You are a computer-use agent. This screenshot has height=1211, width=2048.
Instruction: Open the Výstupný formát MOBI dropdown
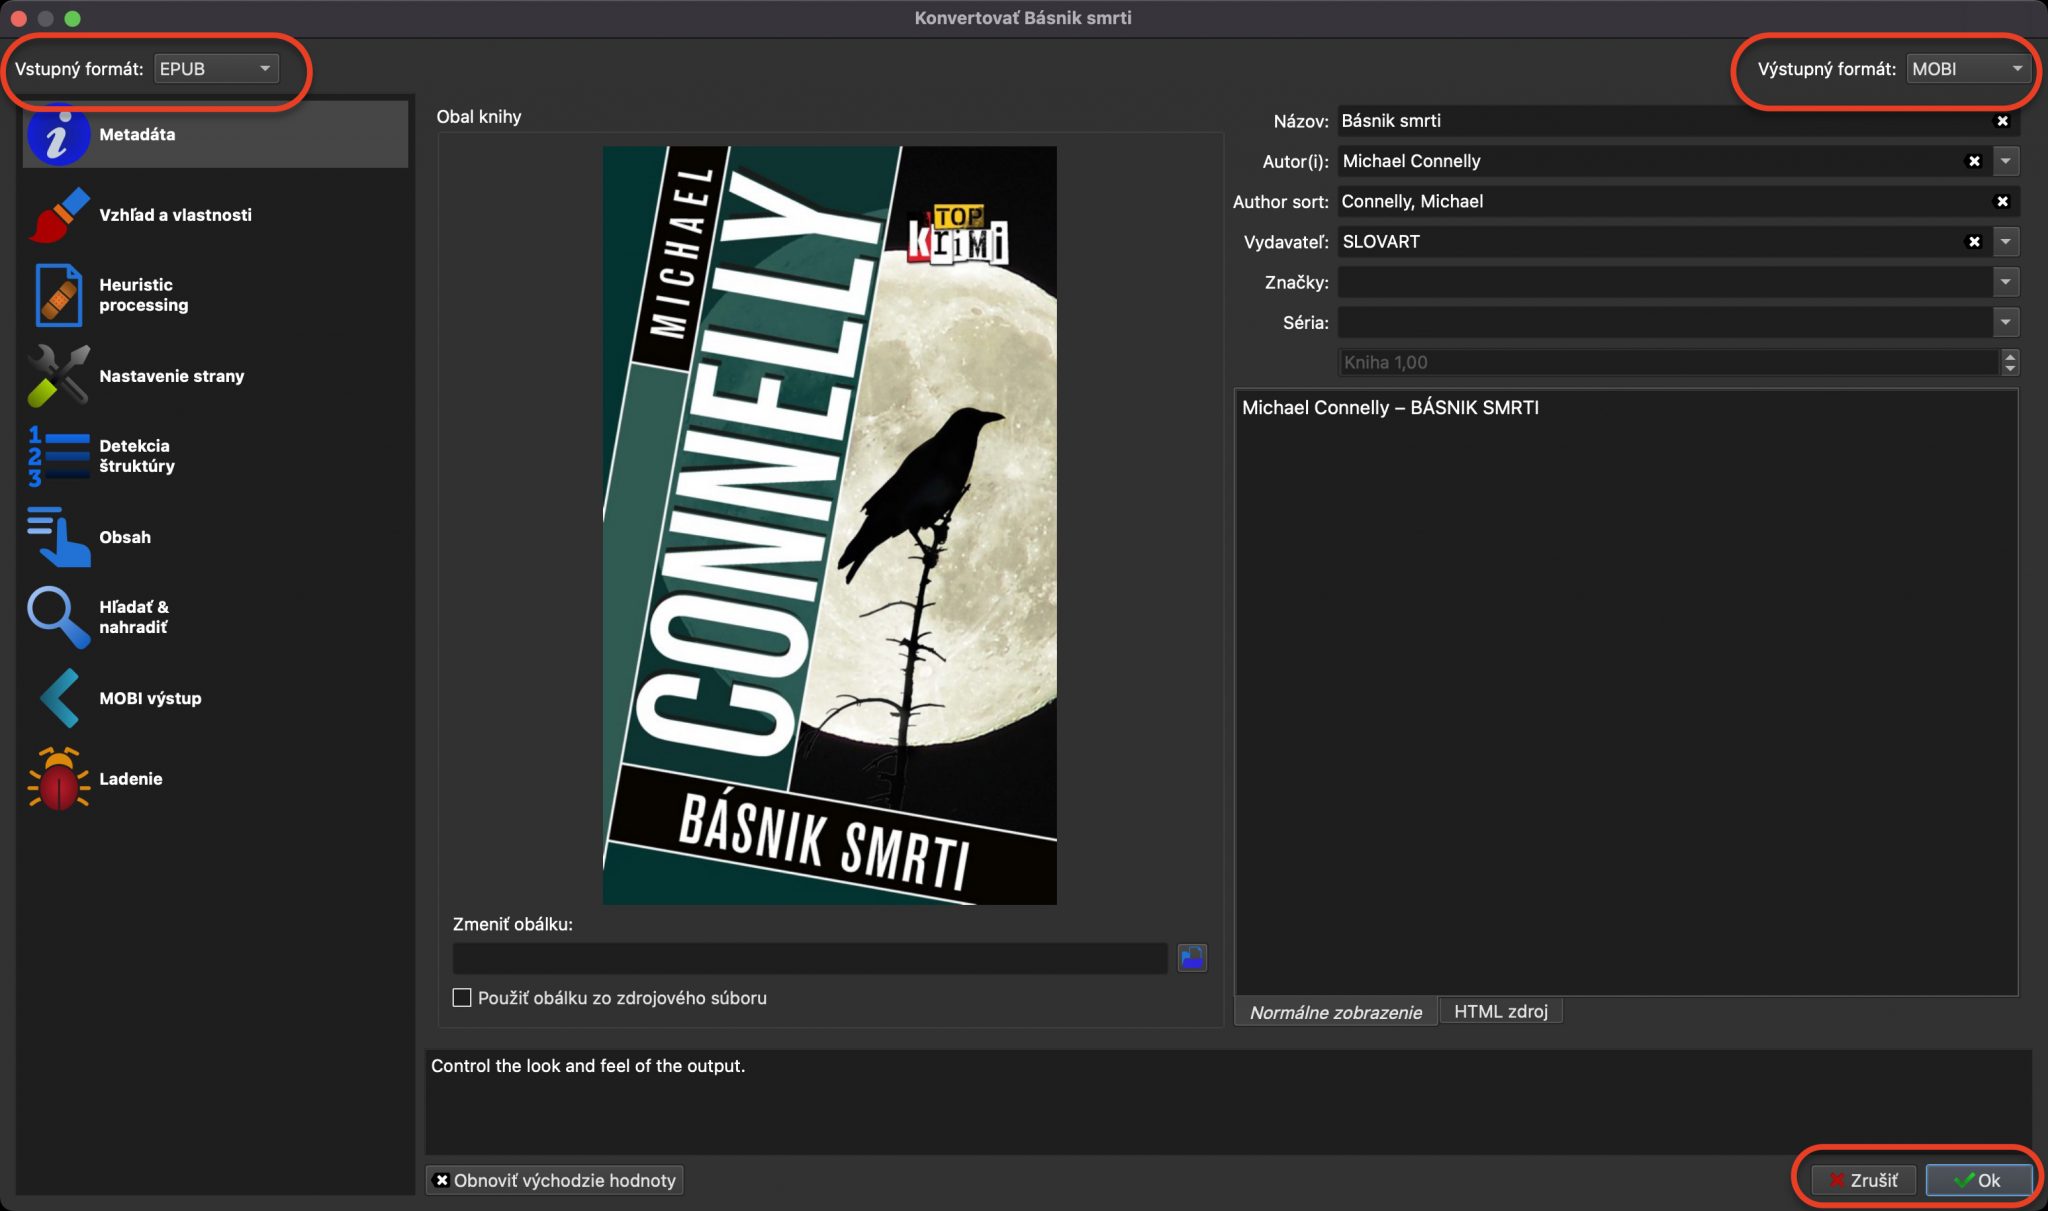click(1969, 69)
